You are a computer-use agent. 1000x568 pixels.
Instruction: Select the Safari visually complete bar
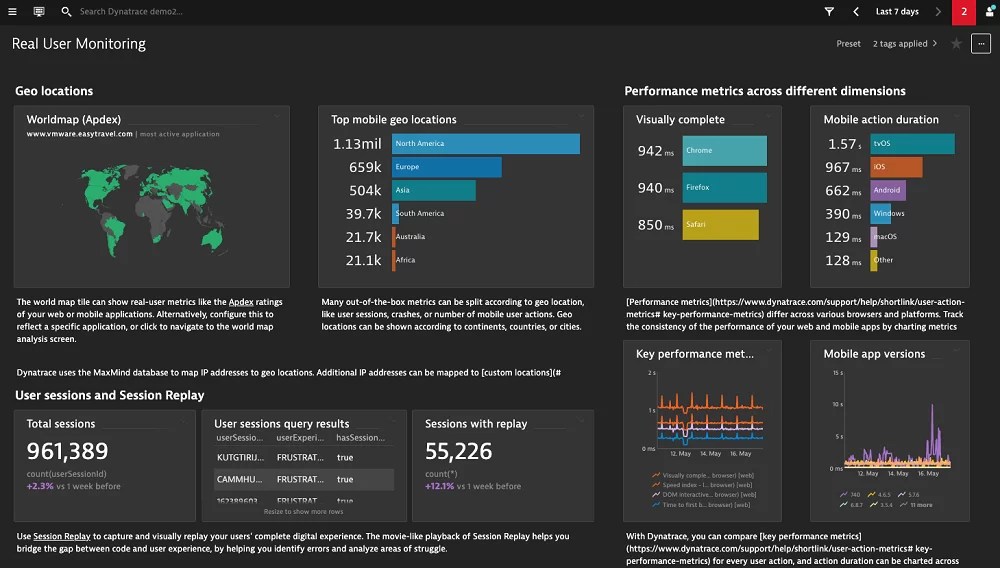(x=721, y=224)
